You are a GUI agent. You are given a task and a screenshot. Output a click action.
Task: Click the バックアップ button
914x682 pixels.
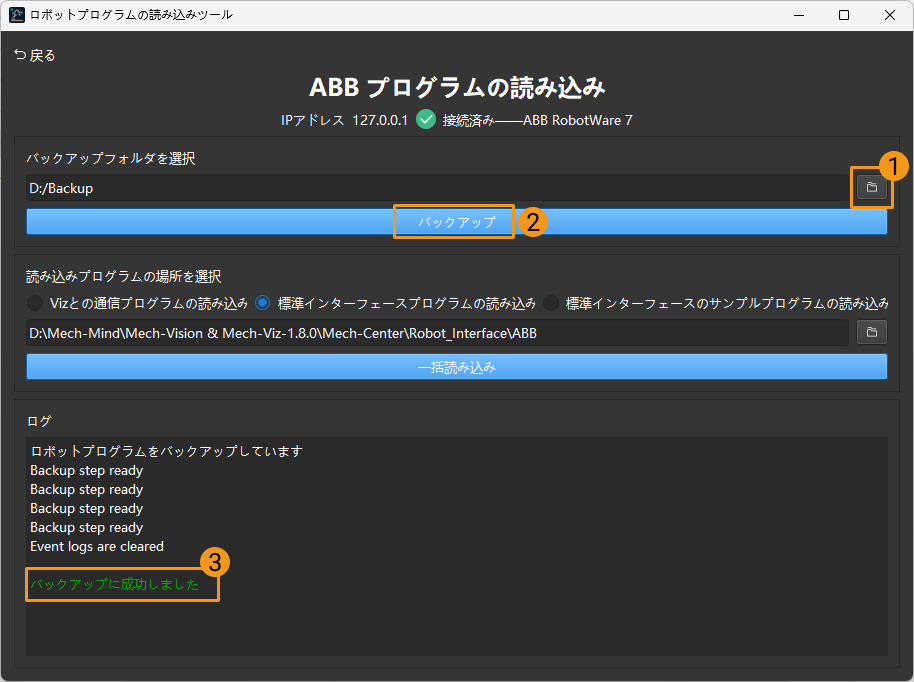[457, 222]
